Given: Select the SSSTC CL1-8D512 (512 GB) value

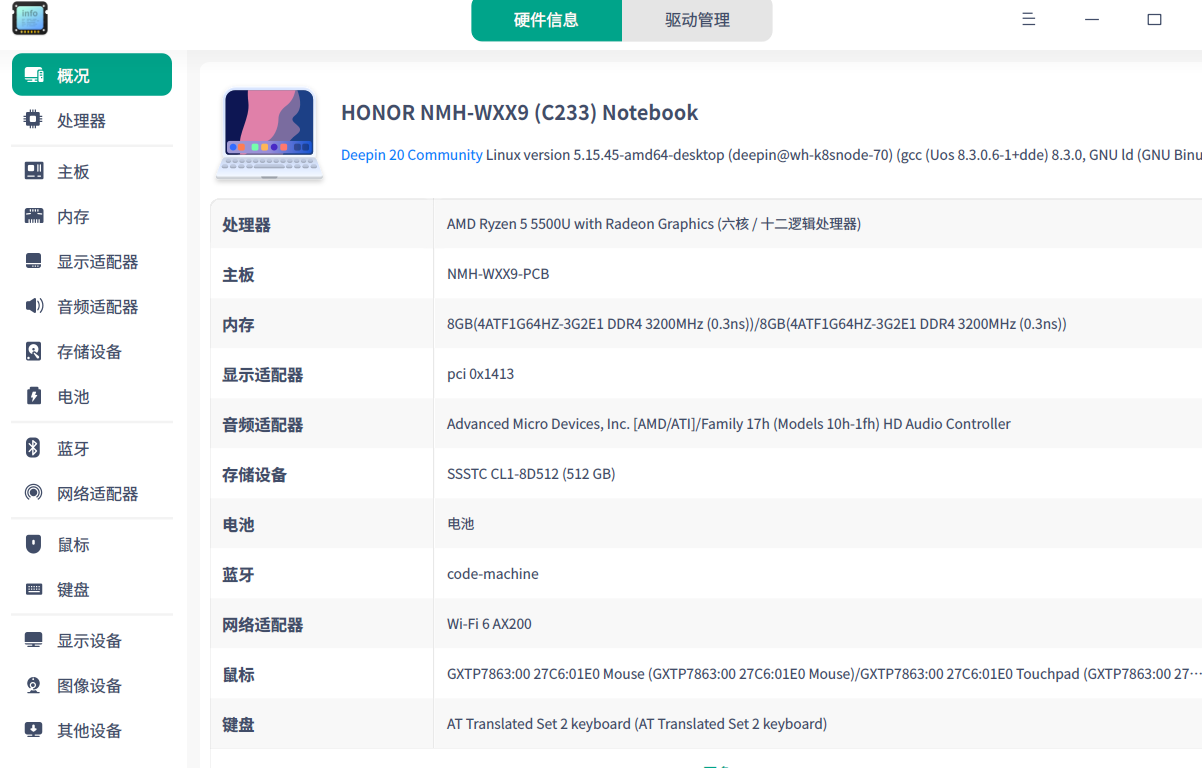Looking at the screenshot, I should pos(531,474).
